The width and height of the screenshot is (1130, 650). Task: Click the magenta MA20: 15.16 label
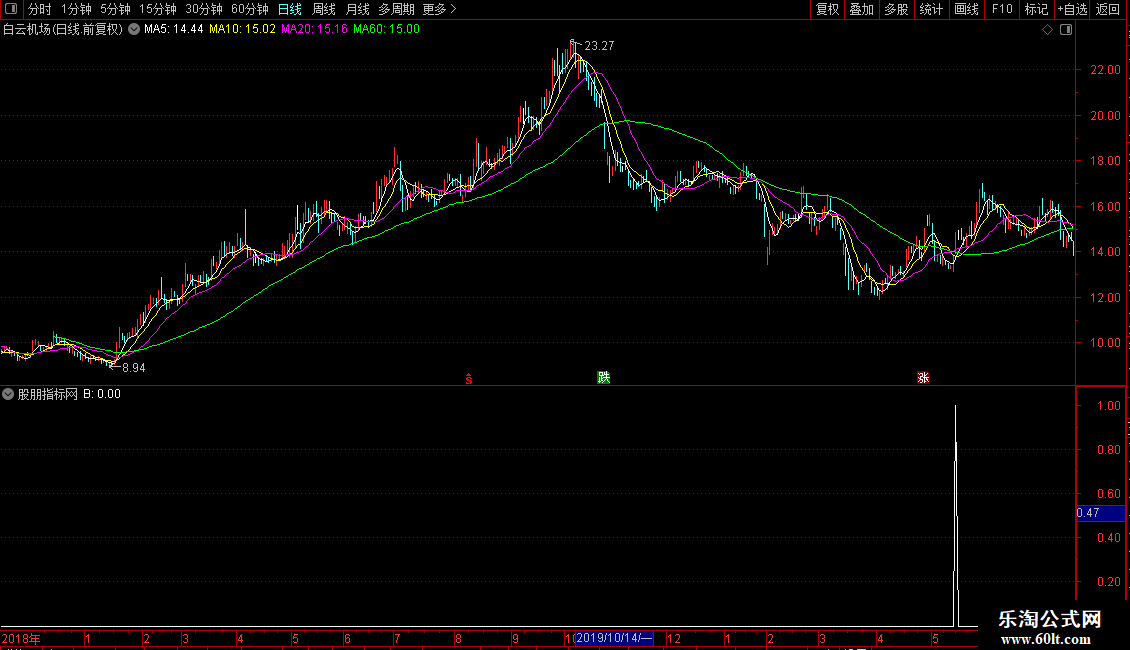pos(314,30)
